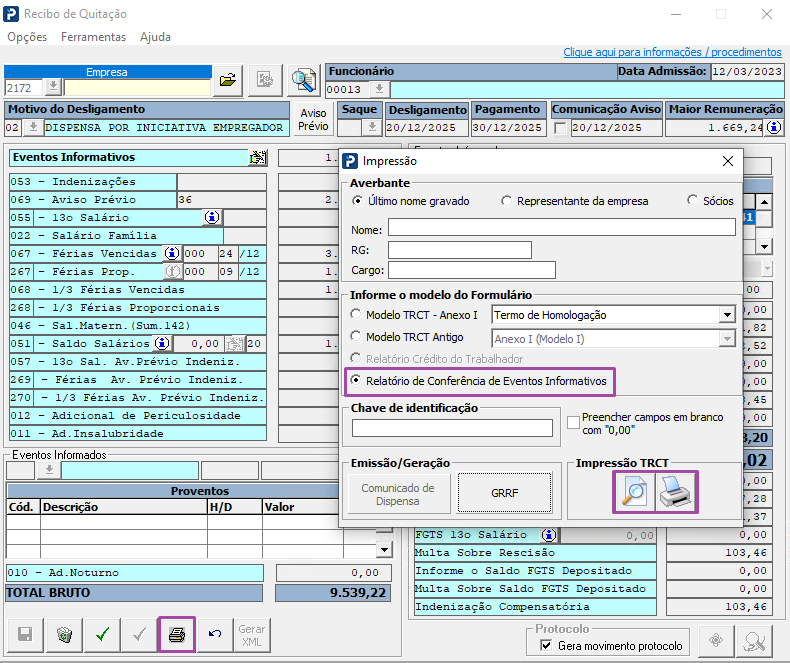The width and height of the screenshot is (790, 663).
Task: Click the Comunicado de Dispensa button
Action: click(x=398, y=494)
